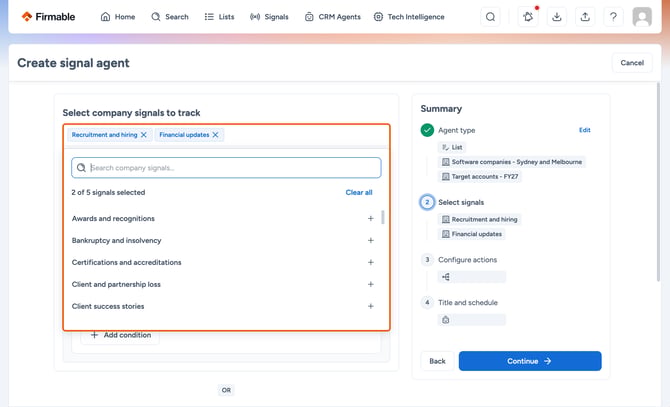Add Awards and recognitions signal
This screenshot has height=407, width=670.
(x=370, y=218)
